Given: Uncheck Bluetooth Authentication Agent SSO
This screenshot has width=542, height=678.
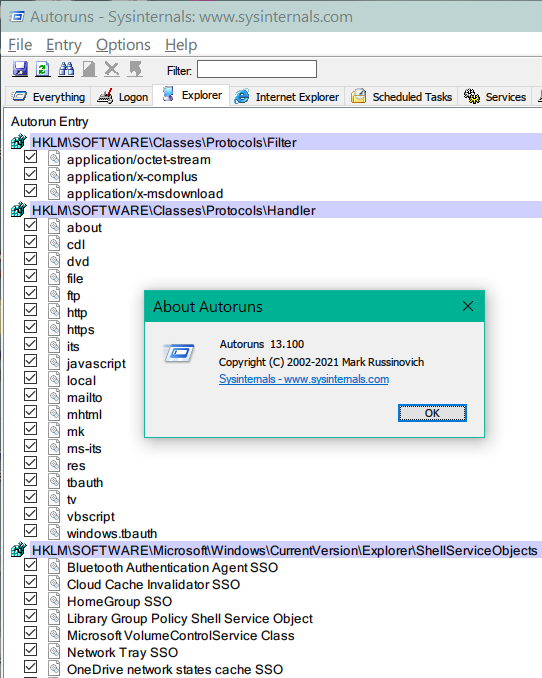Looking at the screenshot, I should [x=30, y=565].
